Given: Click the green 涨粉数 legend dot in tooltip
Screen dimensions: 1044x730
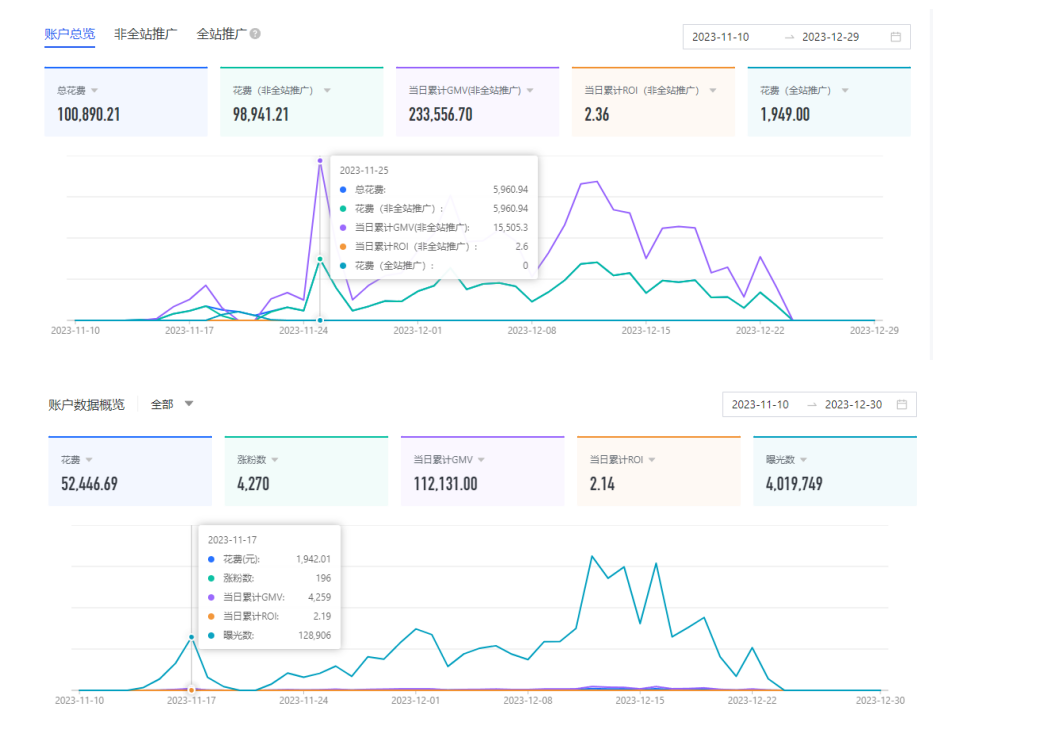Looking at the screenshot, I should tap(211, 578).
